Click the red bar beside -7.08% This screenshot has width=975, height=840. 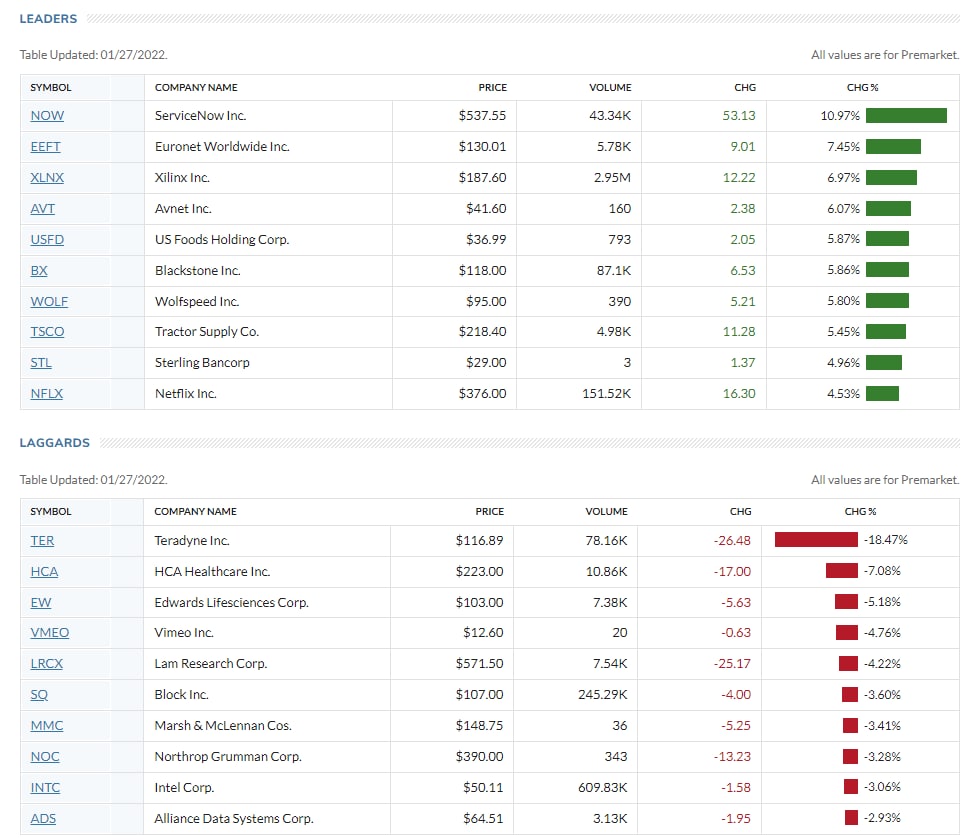[841, 571]
